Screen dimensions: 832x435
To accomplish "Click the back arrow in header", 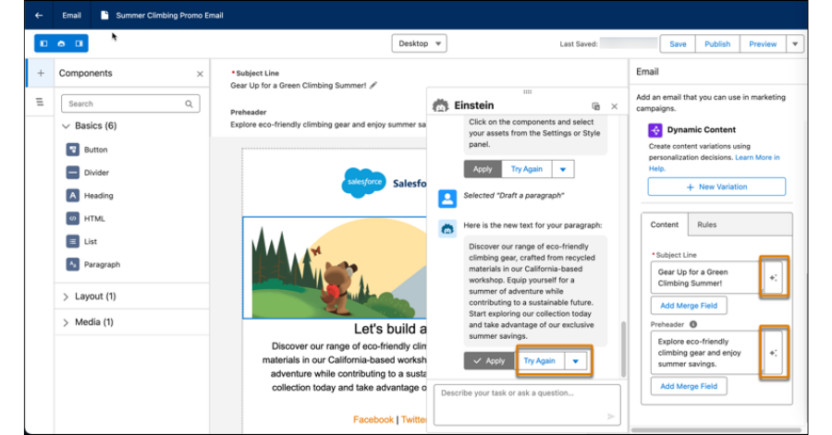I will [x=39, y=15].
